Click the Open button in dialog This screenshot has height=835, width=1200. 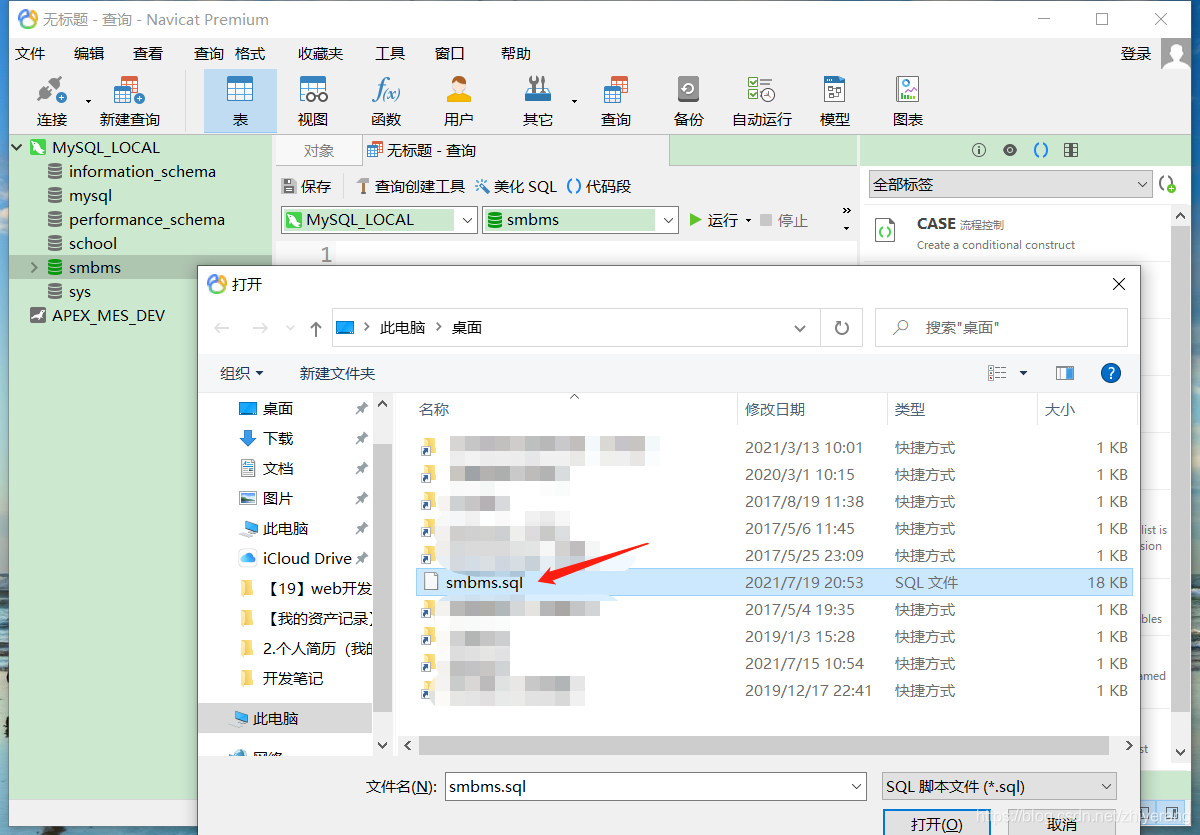click(x=937, y=824)
